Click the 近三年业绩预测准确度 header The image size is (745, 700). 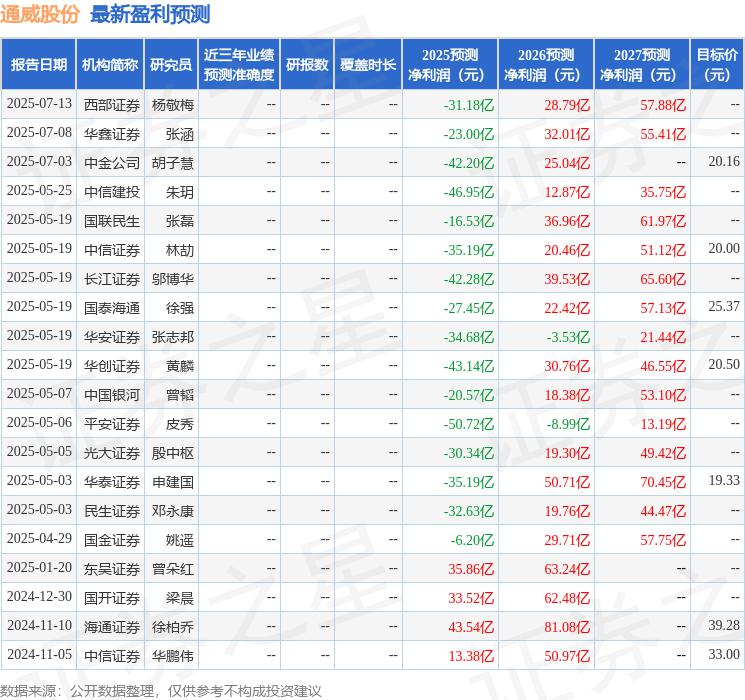pos(239,64)
